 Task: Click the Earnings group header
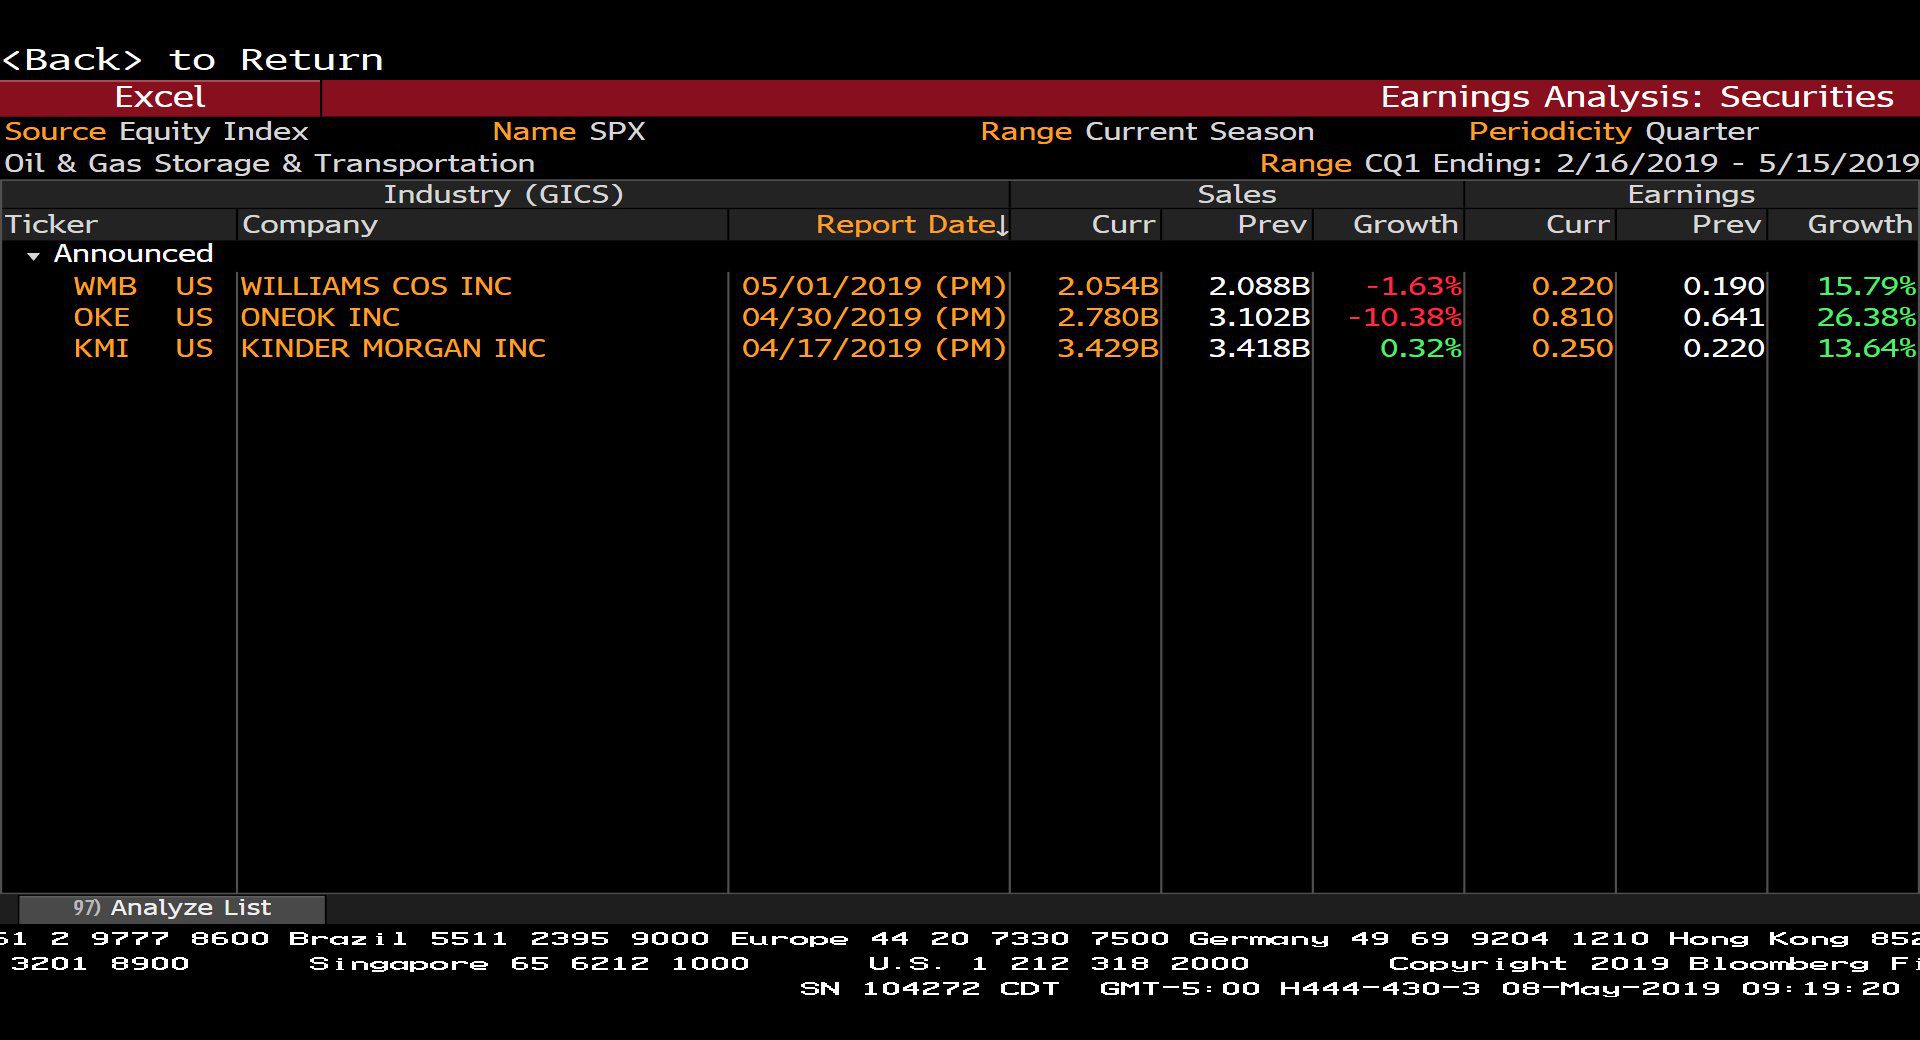point(1691,194)
